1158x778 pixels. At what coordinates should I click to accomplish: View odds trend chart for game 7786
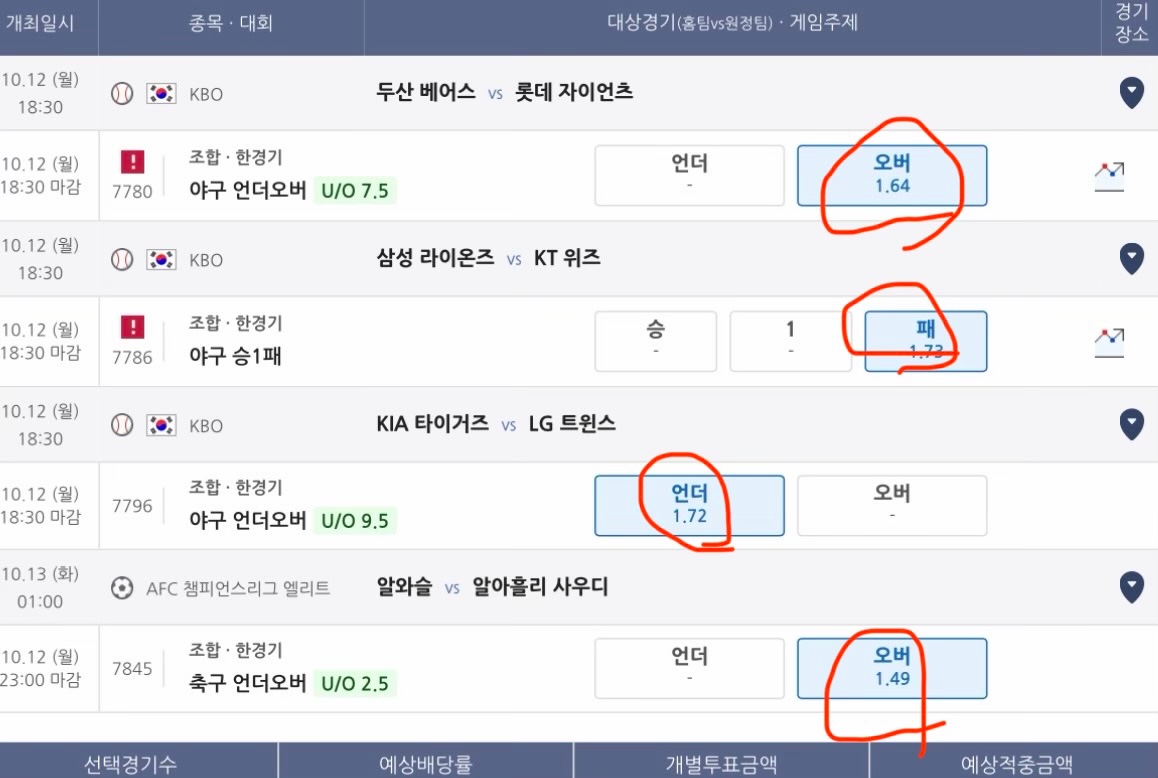pyautogui.click(x=1109, y=342)
